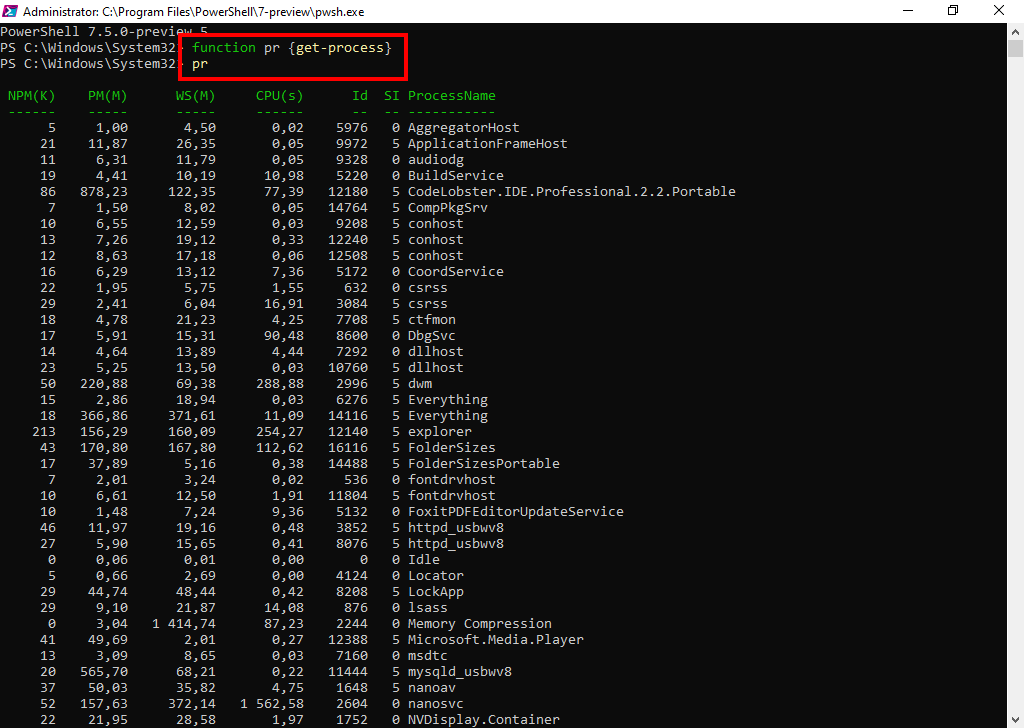The image size is (1024, 728).
Task: Click the 'function pr {get-process}' command text
Action: (291, 48)
